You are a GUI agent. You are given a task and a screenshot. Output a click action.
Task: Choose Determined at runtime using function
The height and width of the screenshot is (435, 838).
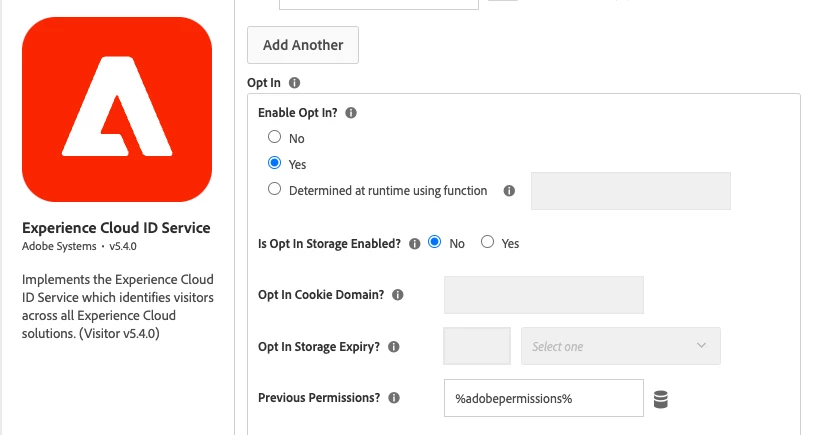click(x=274, y=190)
